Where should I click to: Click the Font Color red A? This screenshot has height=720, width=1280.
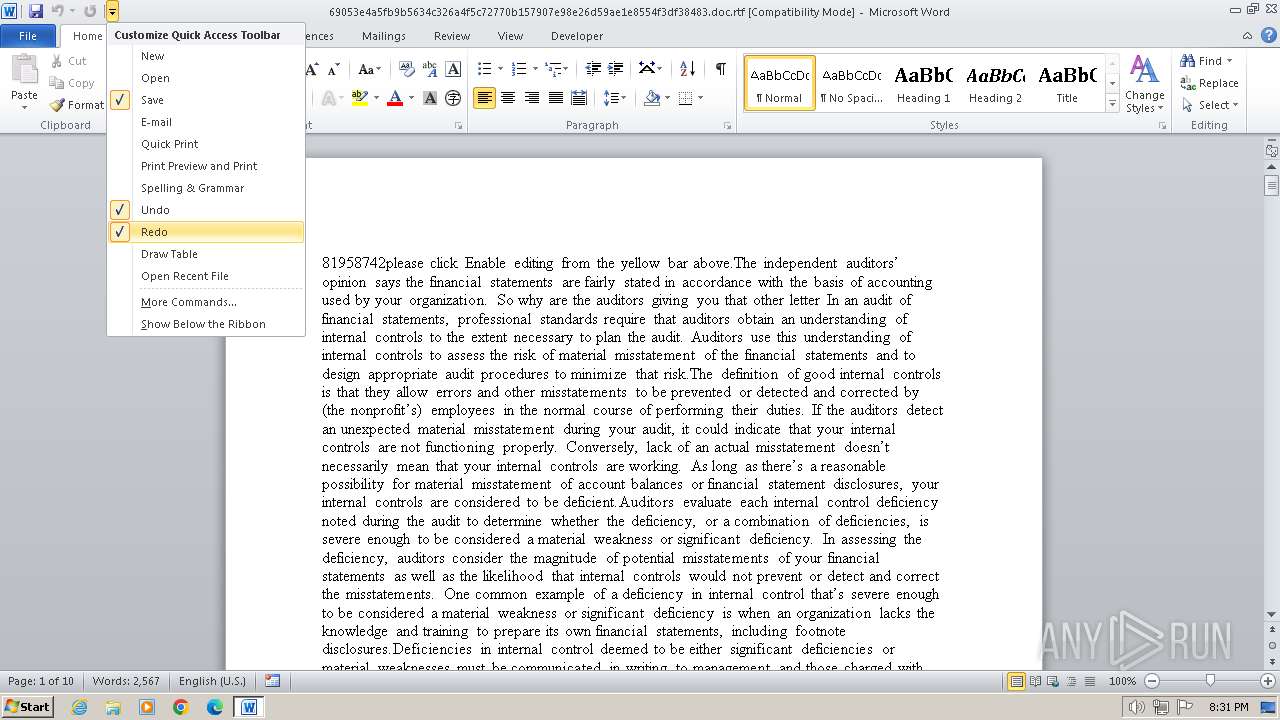(x=395, y=98)
